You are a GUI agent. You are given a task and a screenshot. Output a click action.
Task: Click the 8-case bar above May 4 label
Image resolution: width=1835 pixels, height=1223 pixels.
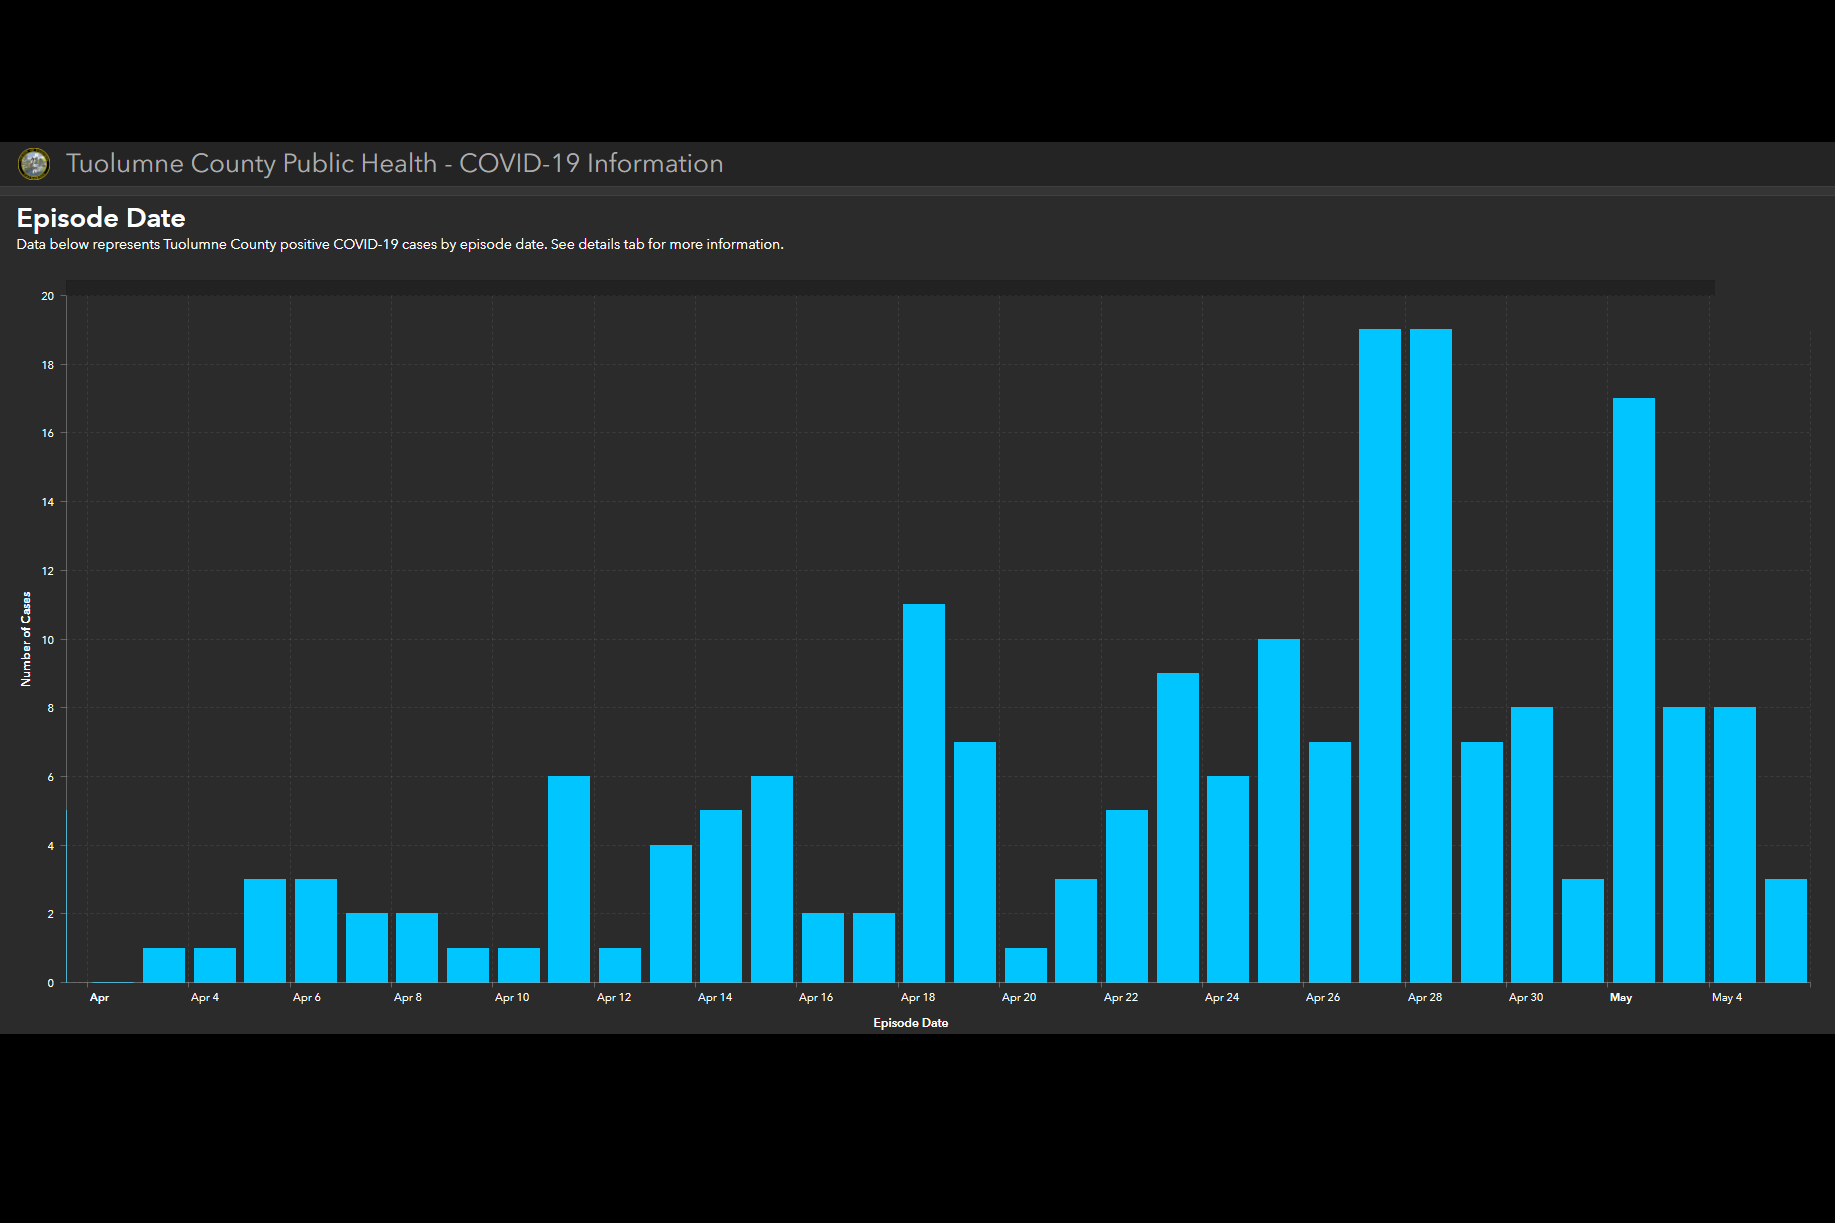click(1735, 845)
